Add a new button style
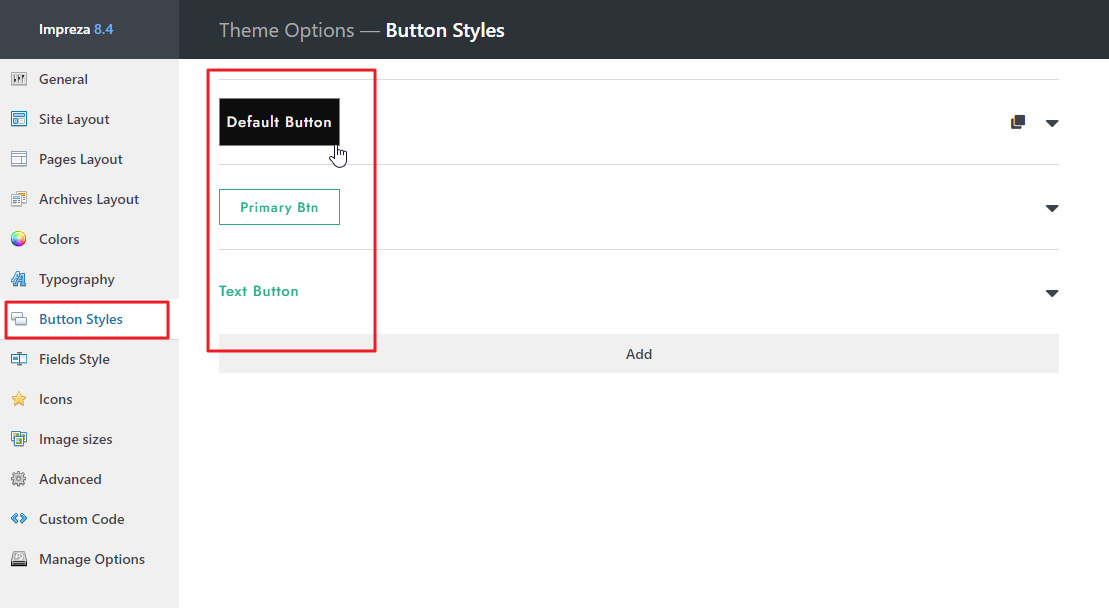Image resolution: width=1109 pixels, height=608 pixels. coord(639,353)
